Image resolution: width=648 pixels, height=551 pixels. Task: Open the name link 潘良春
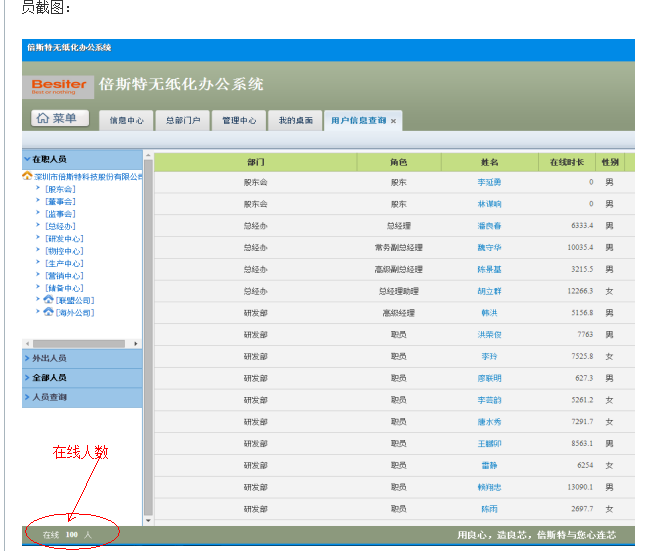(x=489, y=226)
